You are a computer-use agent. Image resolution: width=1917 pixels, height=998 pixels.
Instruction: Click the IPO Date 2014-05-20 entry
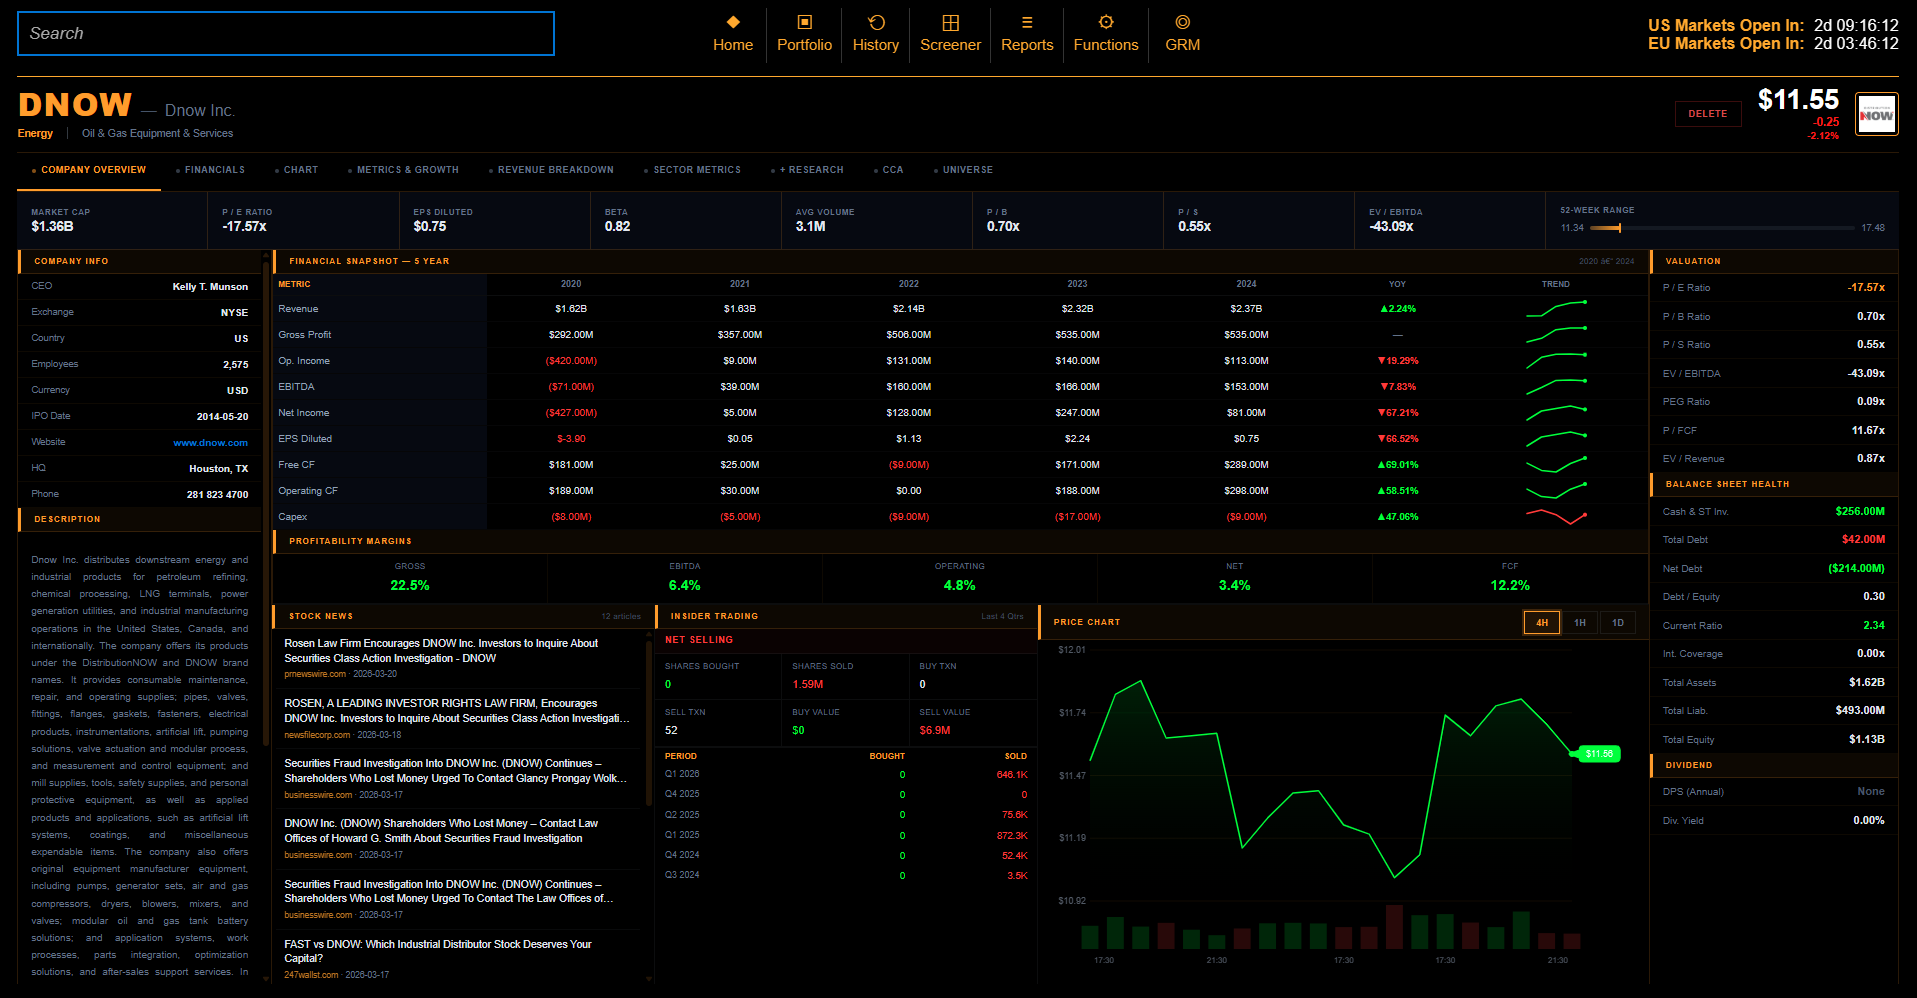(139, 416)
